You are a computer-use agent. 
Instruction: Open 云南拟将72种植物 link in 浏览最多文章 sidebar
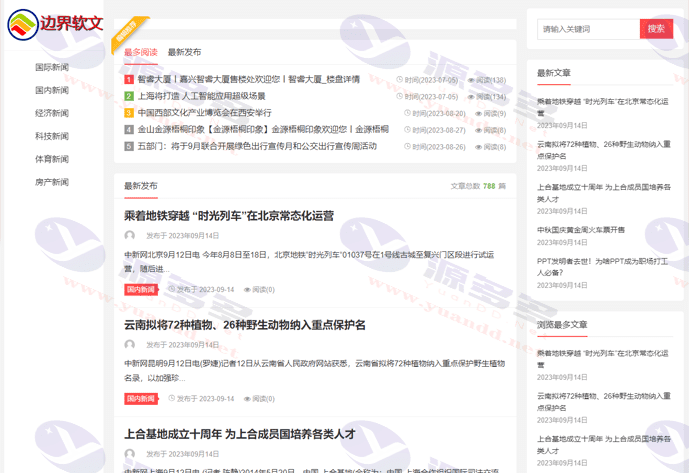tap(604, 402)
